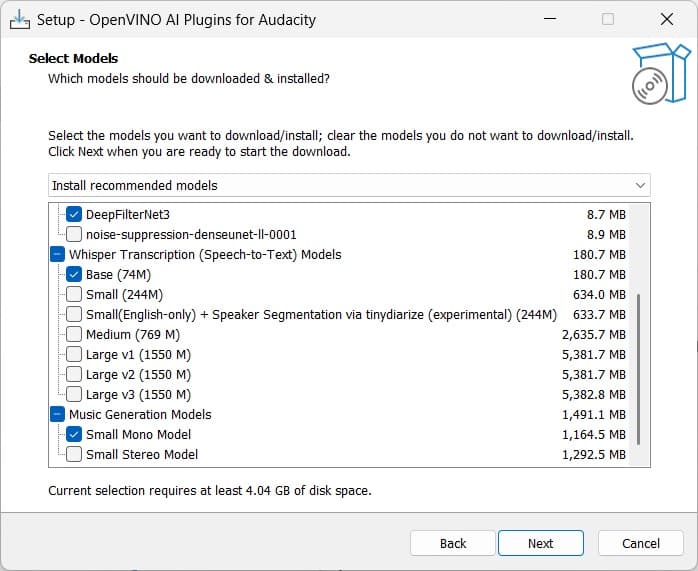Close the setup window

[667, 19]
